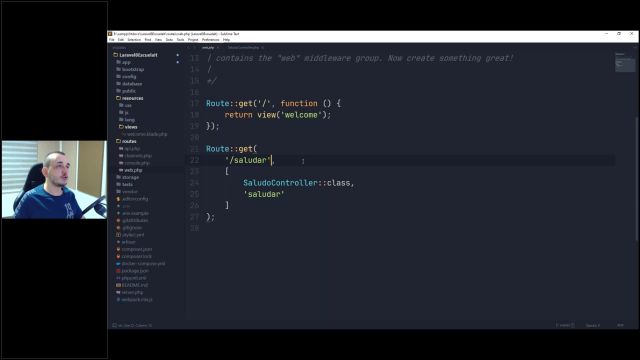This screenshot has width=640, height=360.
Task: Place cursor on 'SaludoController::class' text
Action: (298, 183)
